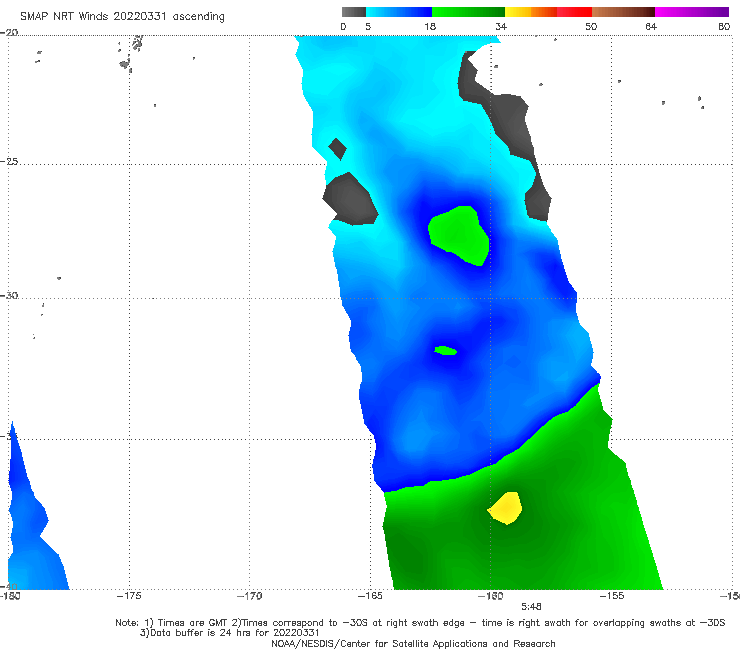Viewport: 740px width, 650px height.
Task: Click the 'NOAA/NESDIS/Center for Satellite Applications and Research' credit
Action: 413,644
